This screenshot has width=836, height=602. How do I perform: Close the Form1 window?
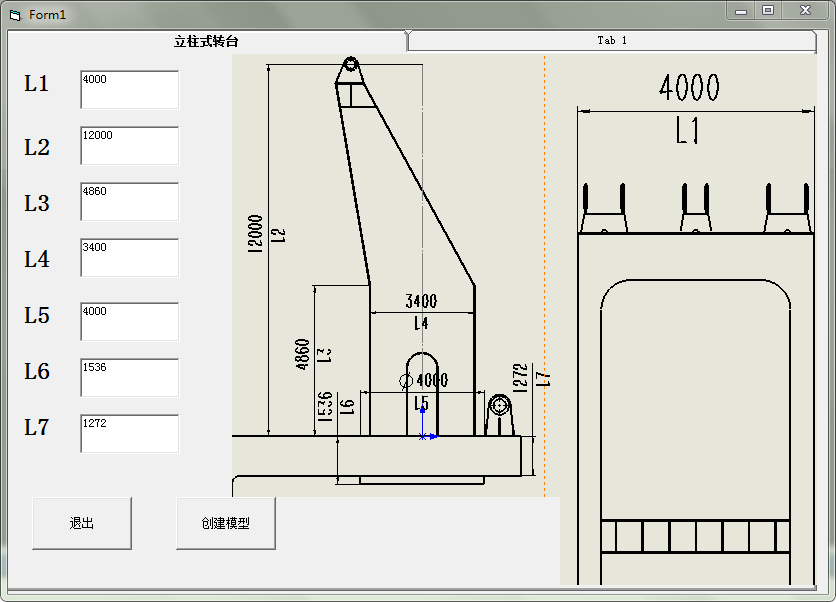click(804, 11)
